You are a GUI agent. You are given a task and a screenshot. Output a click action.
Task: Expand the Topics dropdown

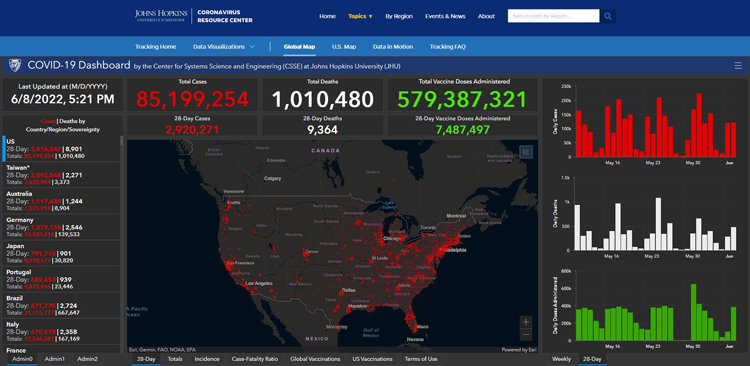click(x=360, y=16)
